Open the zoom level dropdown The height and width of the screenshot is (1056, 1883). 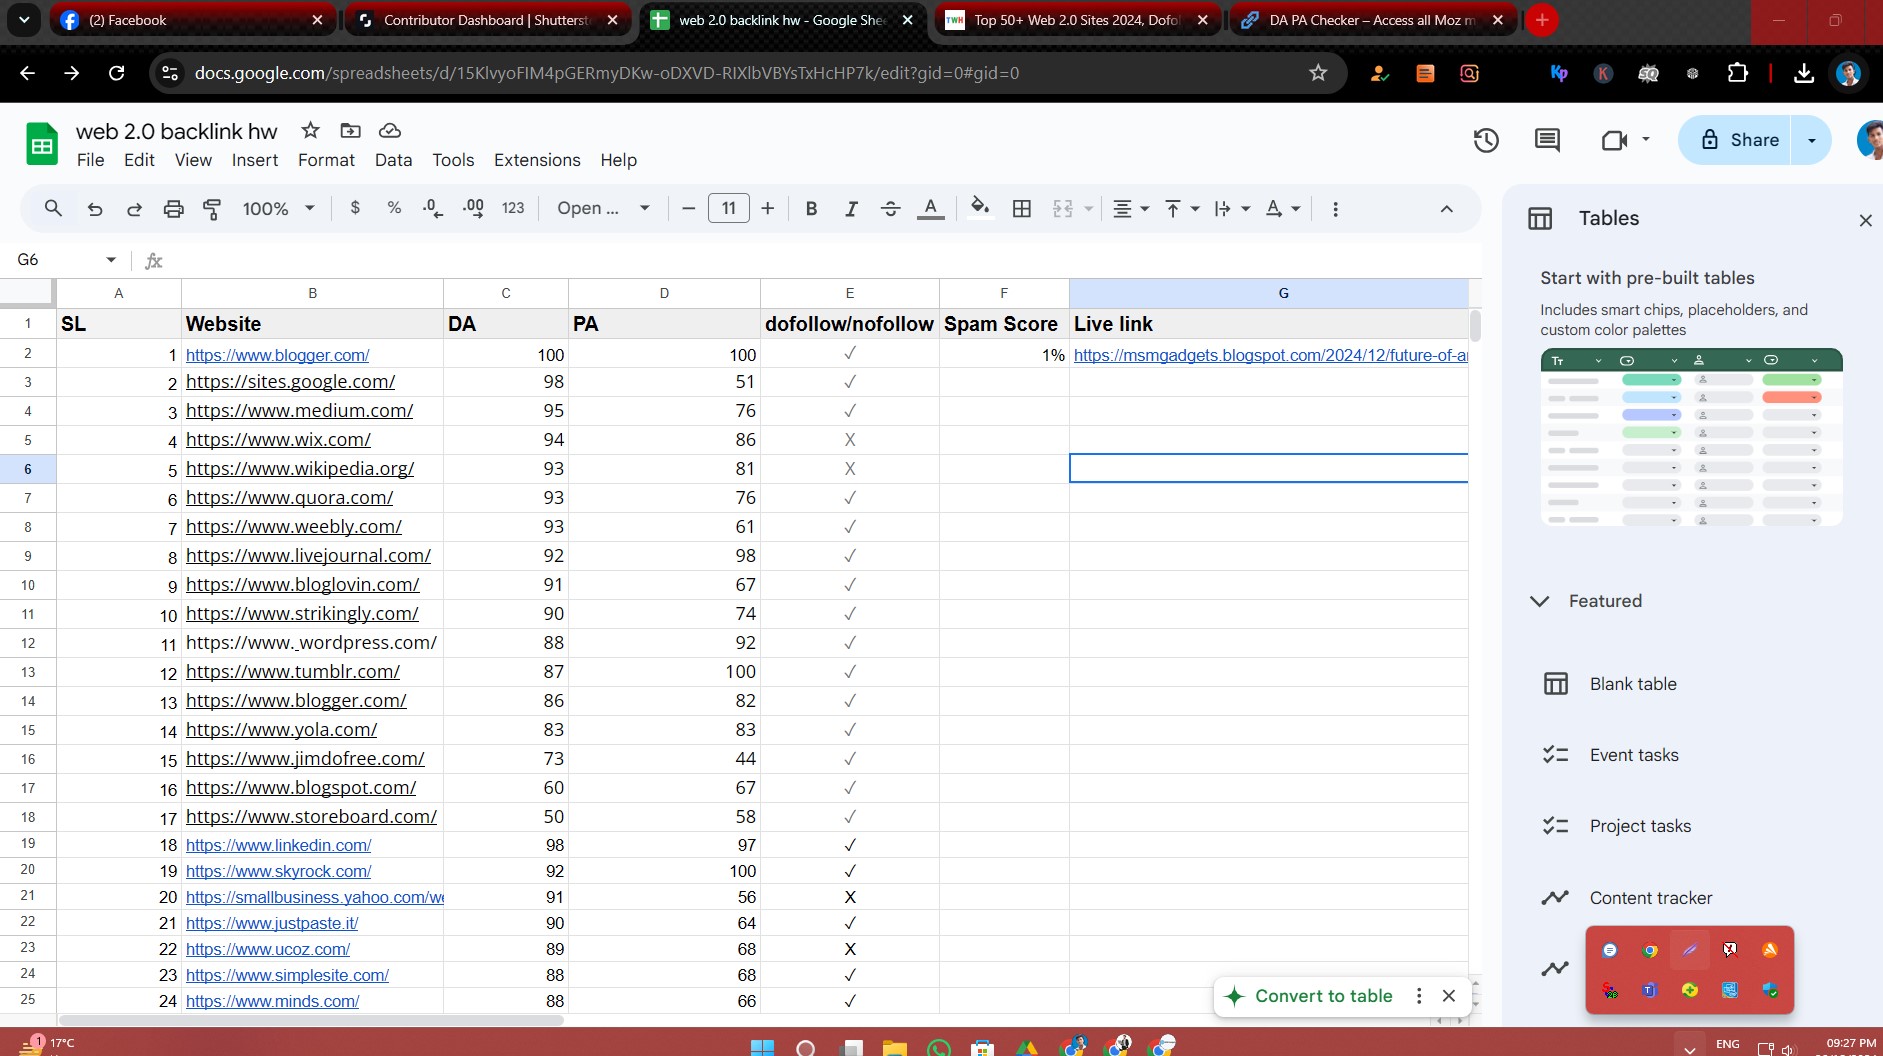[279, 208]
